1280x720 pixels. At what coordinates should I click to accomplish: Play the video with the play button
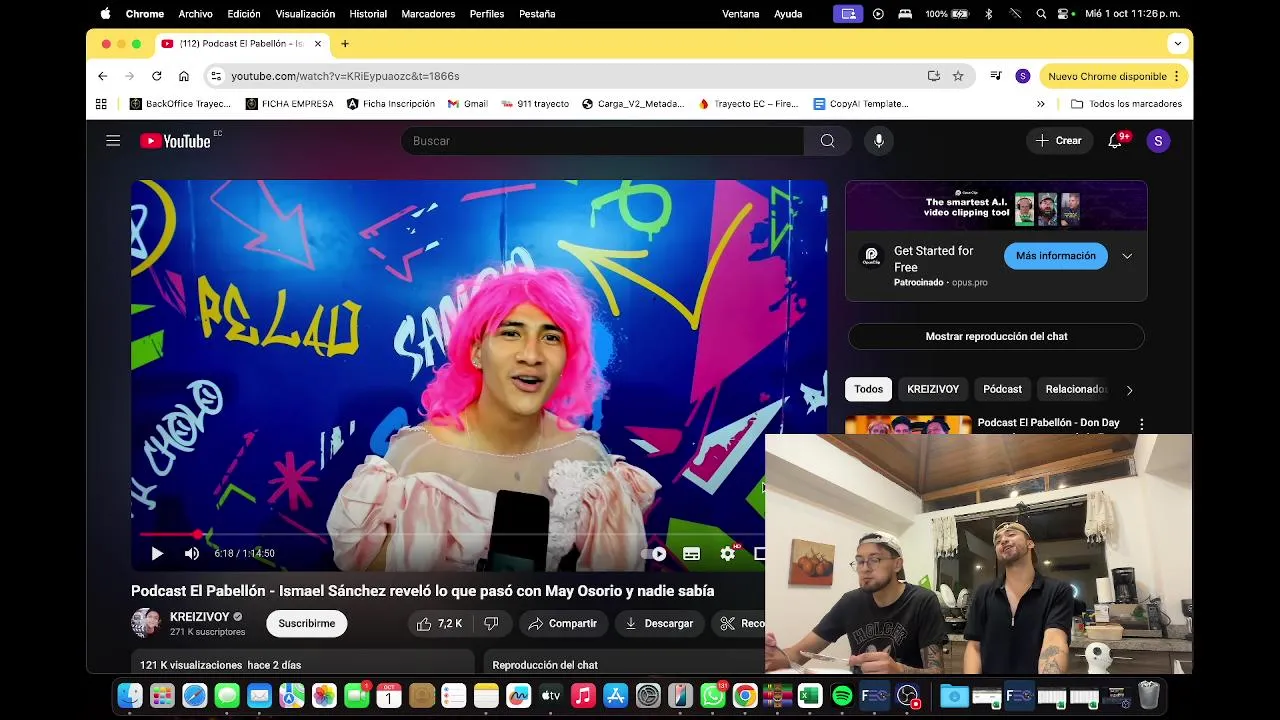157,553
